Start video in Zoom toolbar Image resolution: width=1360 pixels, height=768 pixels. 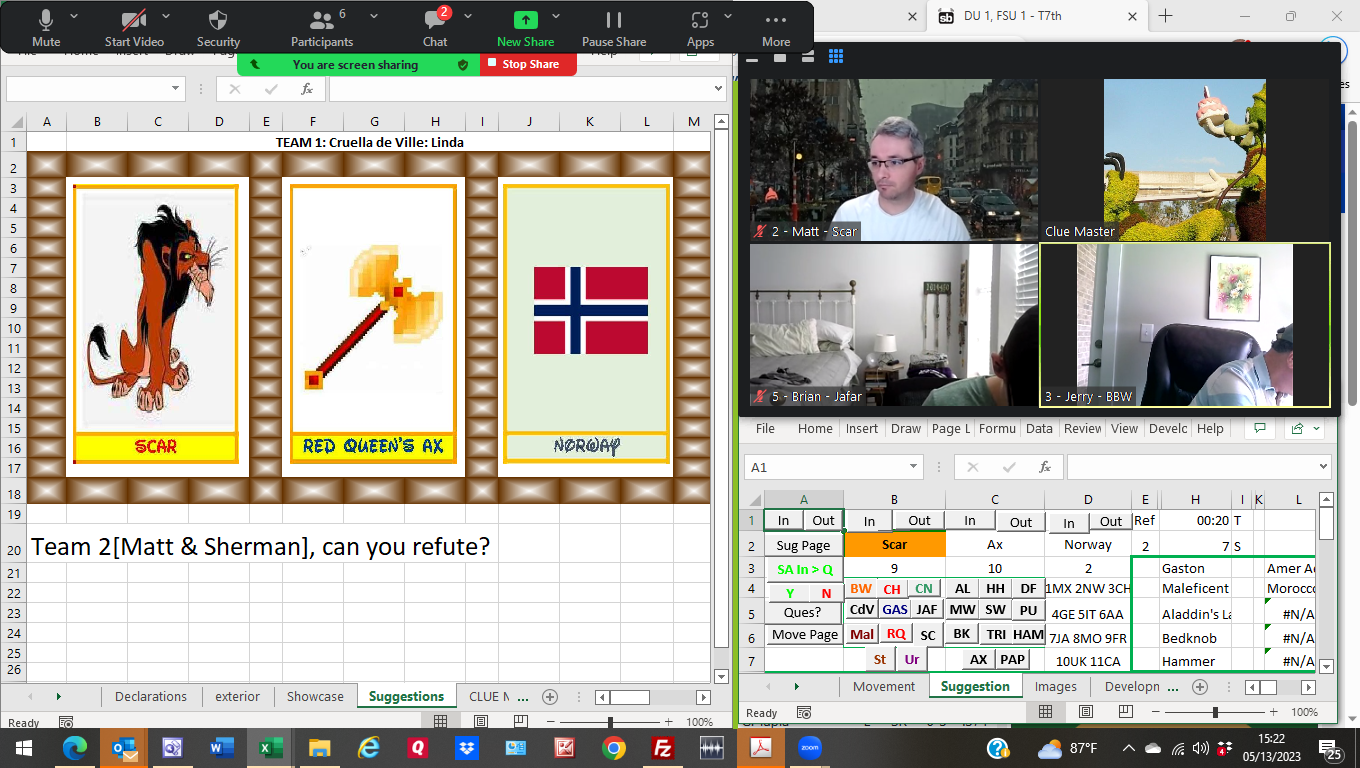click(x=134, y=28)
